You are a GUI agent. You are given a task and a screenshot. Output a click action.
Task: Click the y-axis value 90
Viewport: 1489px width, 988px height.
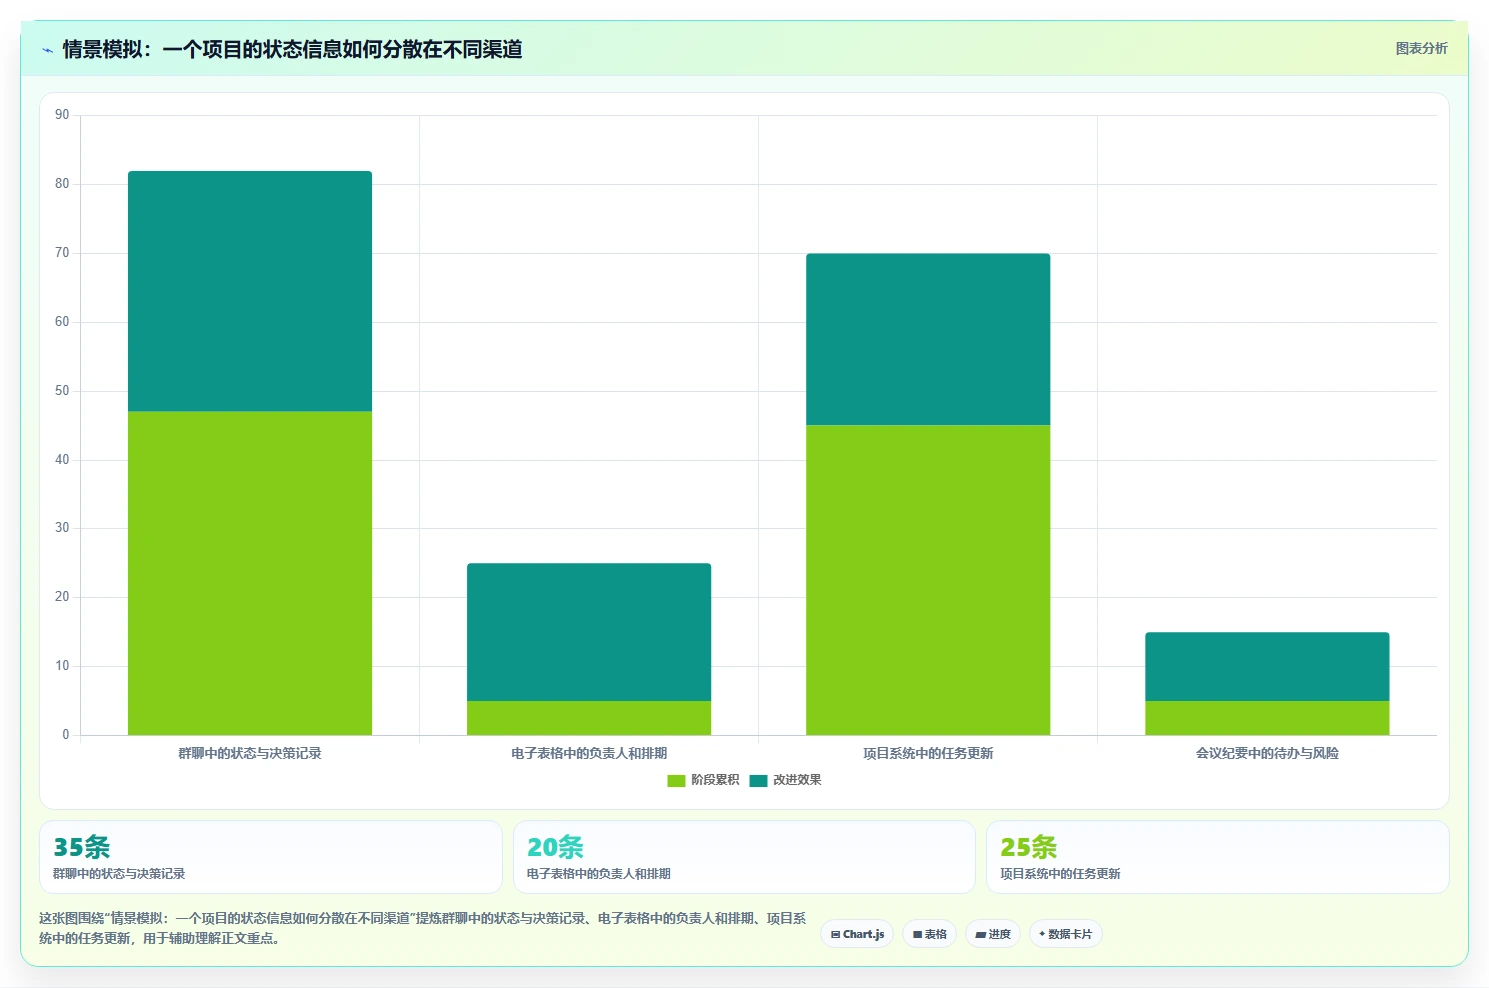point(62,115)
